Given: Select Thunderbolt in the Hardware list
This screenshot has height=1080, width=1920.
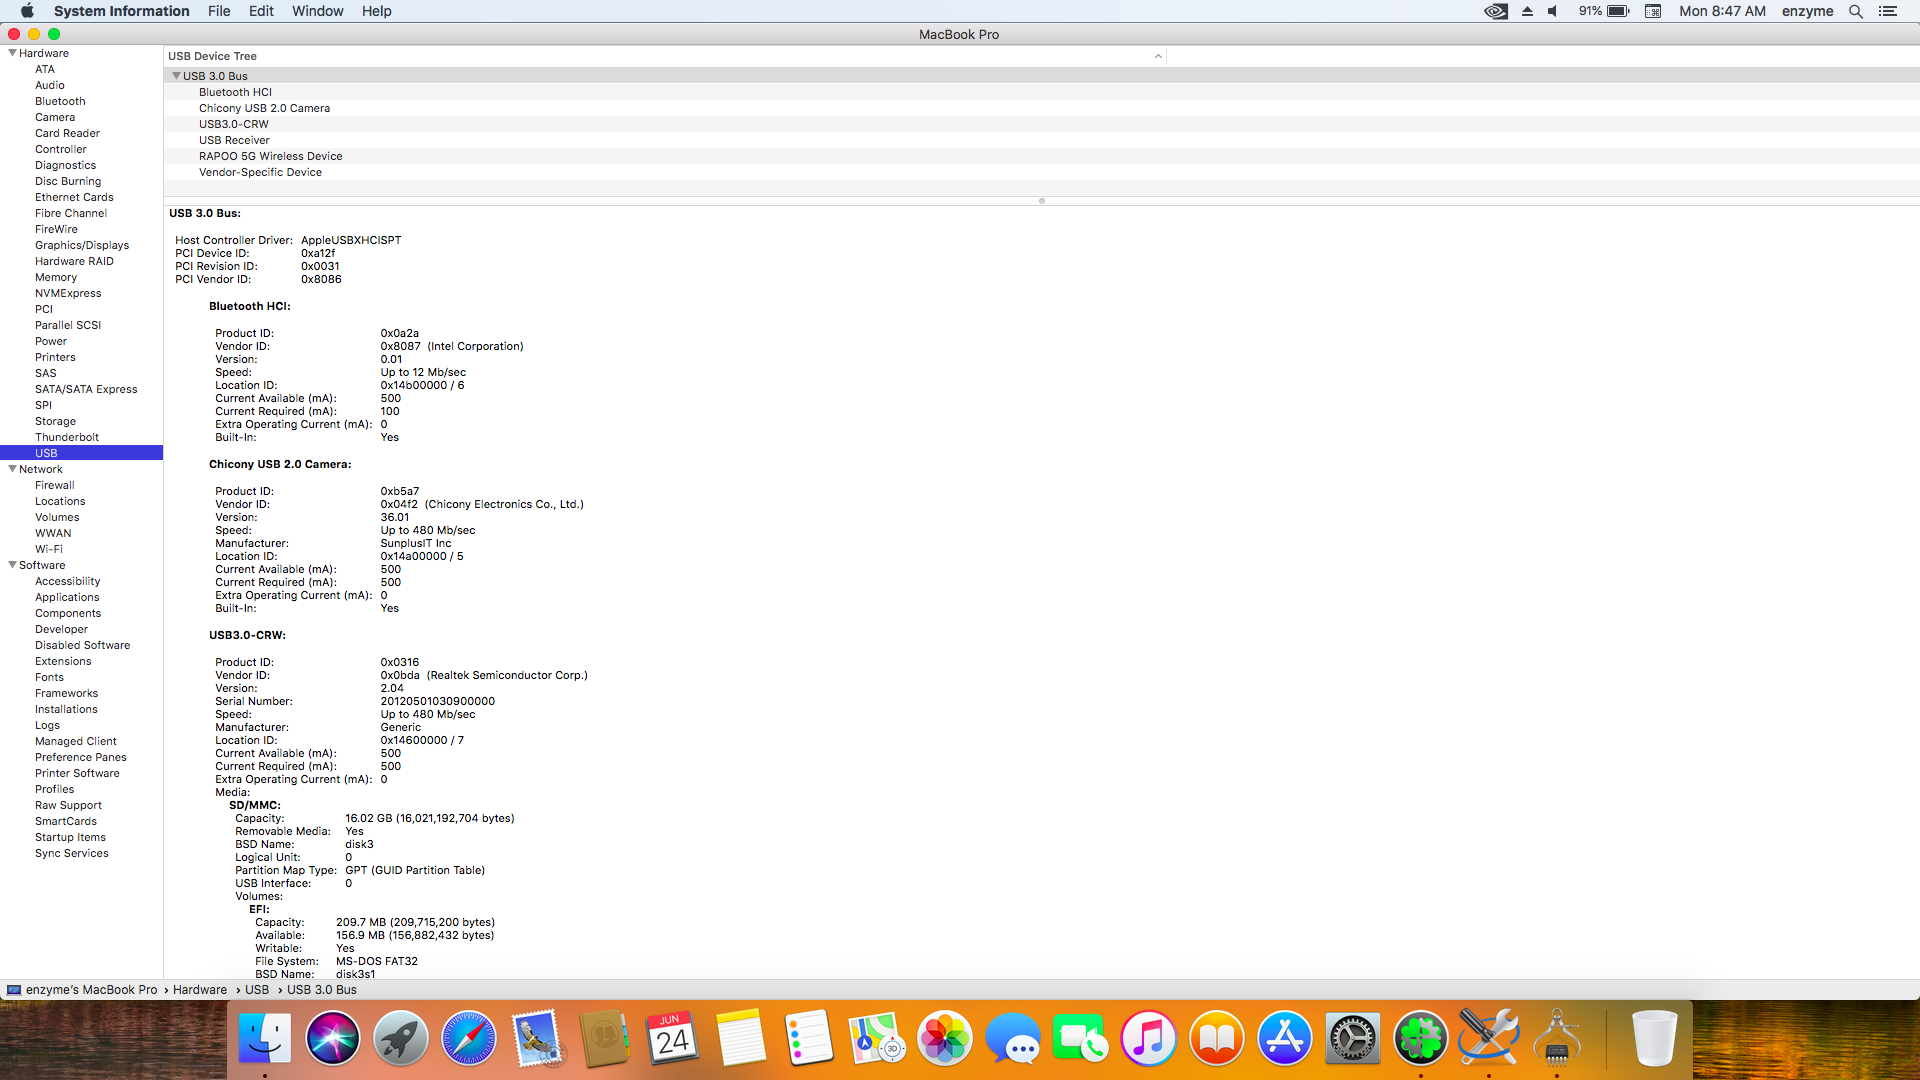Looking at the screenshot, I should [x=67, y=437].
